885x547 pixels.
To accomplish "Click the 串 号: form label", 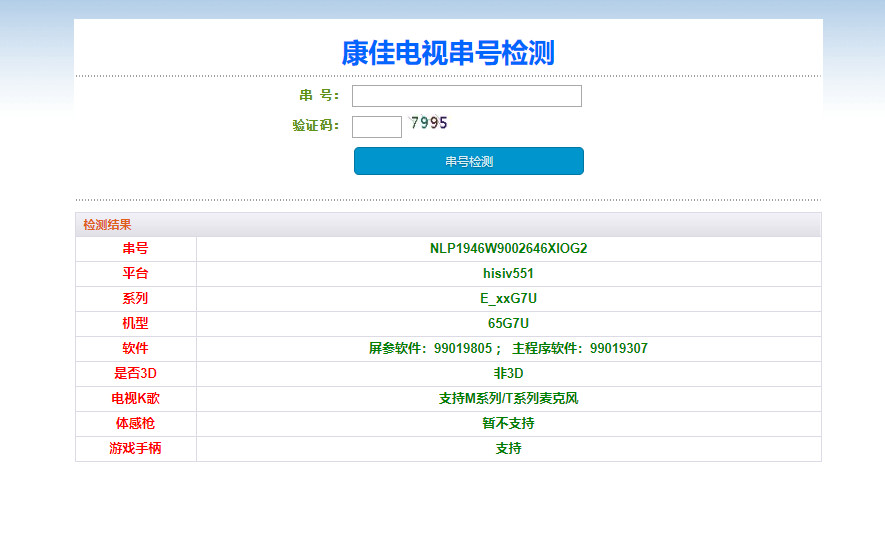I will click(x=319, y=95).
